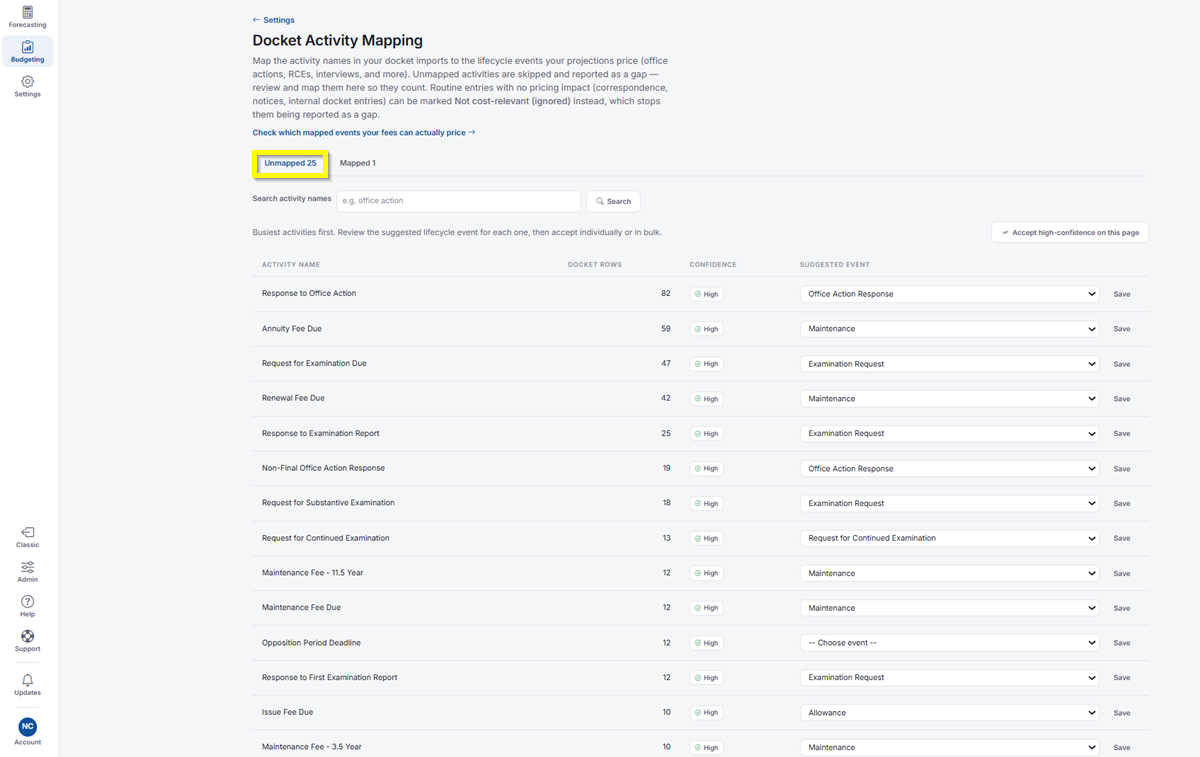Open dropdown for Maintenance Fee - 3.5 Year
This screenshot has height=757, width=1200.
point(950,747)
